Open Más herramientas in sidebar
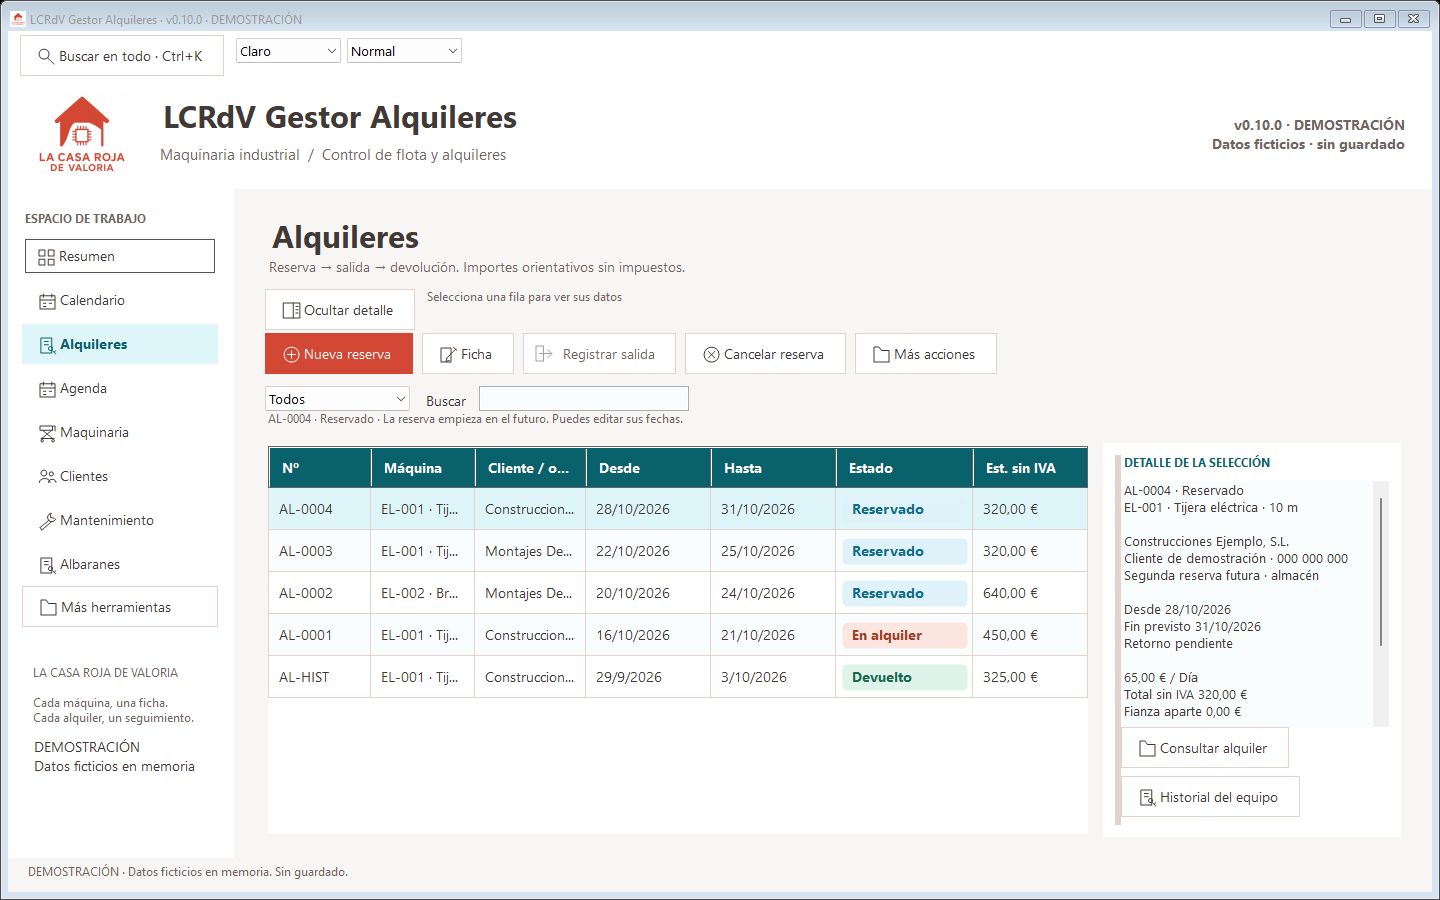 (x=120, y=607)
